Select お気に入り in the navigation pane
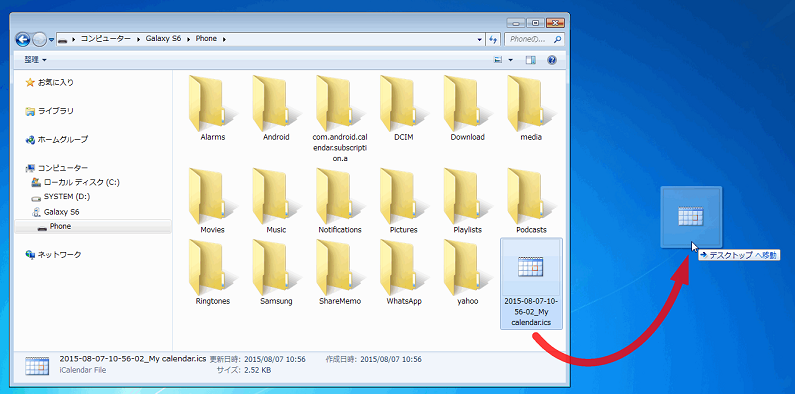The height and width of the screenshot is (394, 795). pos(50,82)
